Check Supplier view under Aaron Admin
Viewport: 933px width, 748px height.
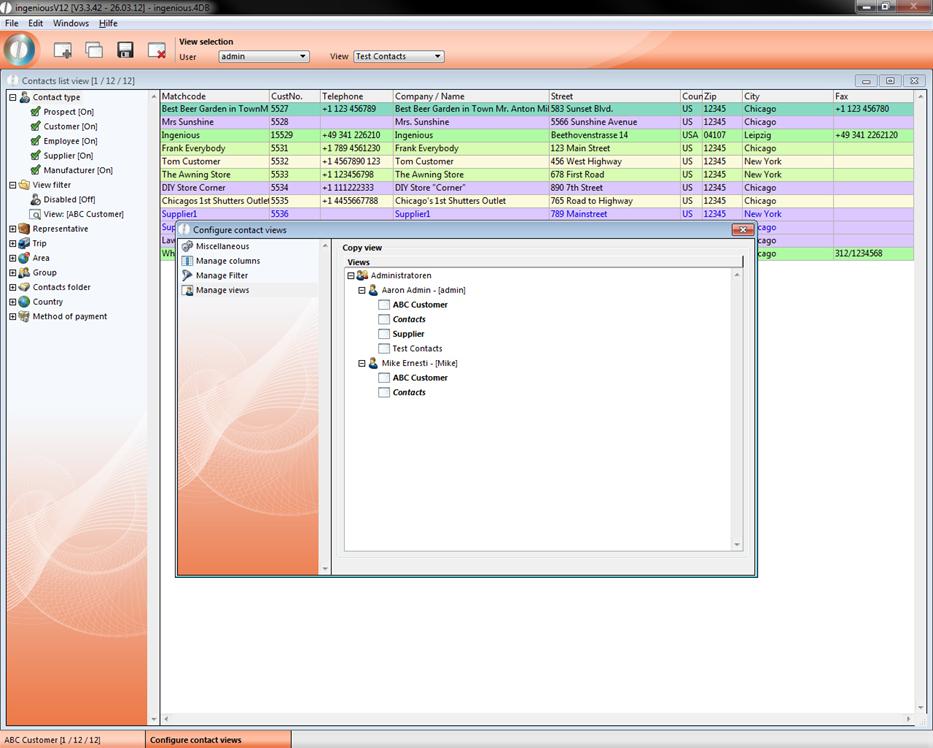[x=384, y=334]
